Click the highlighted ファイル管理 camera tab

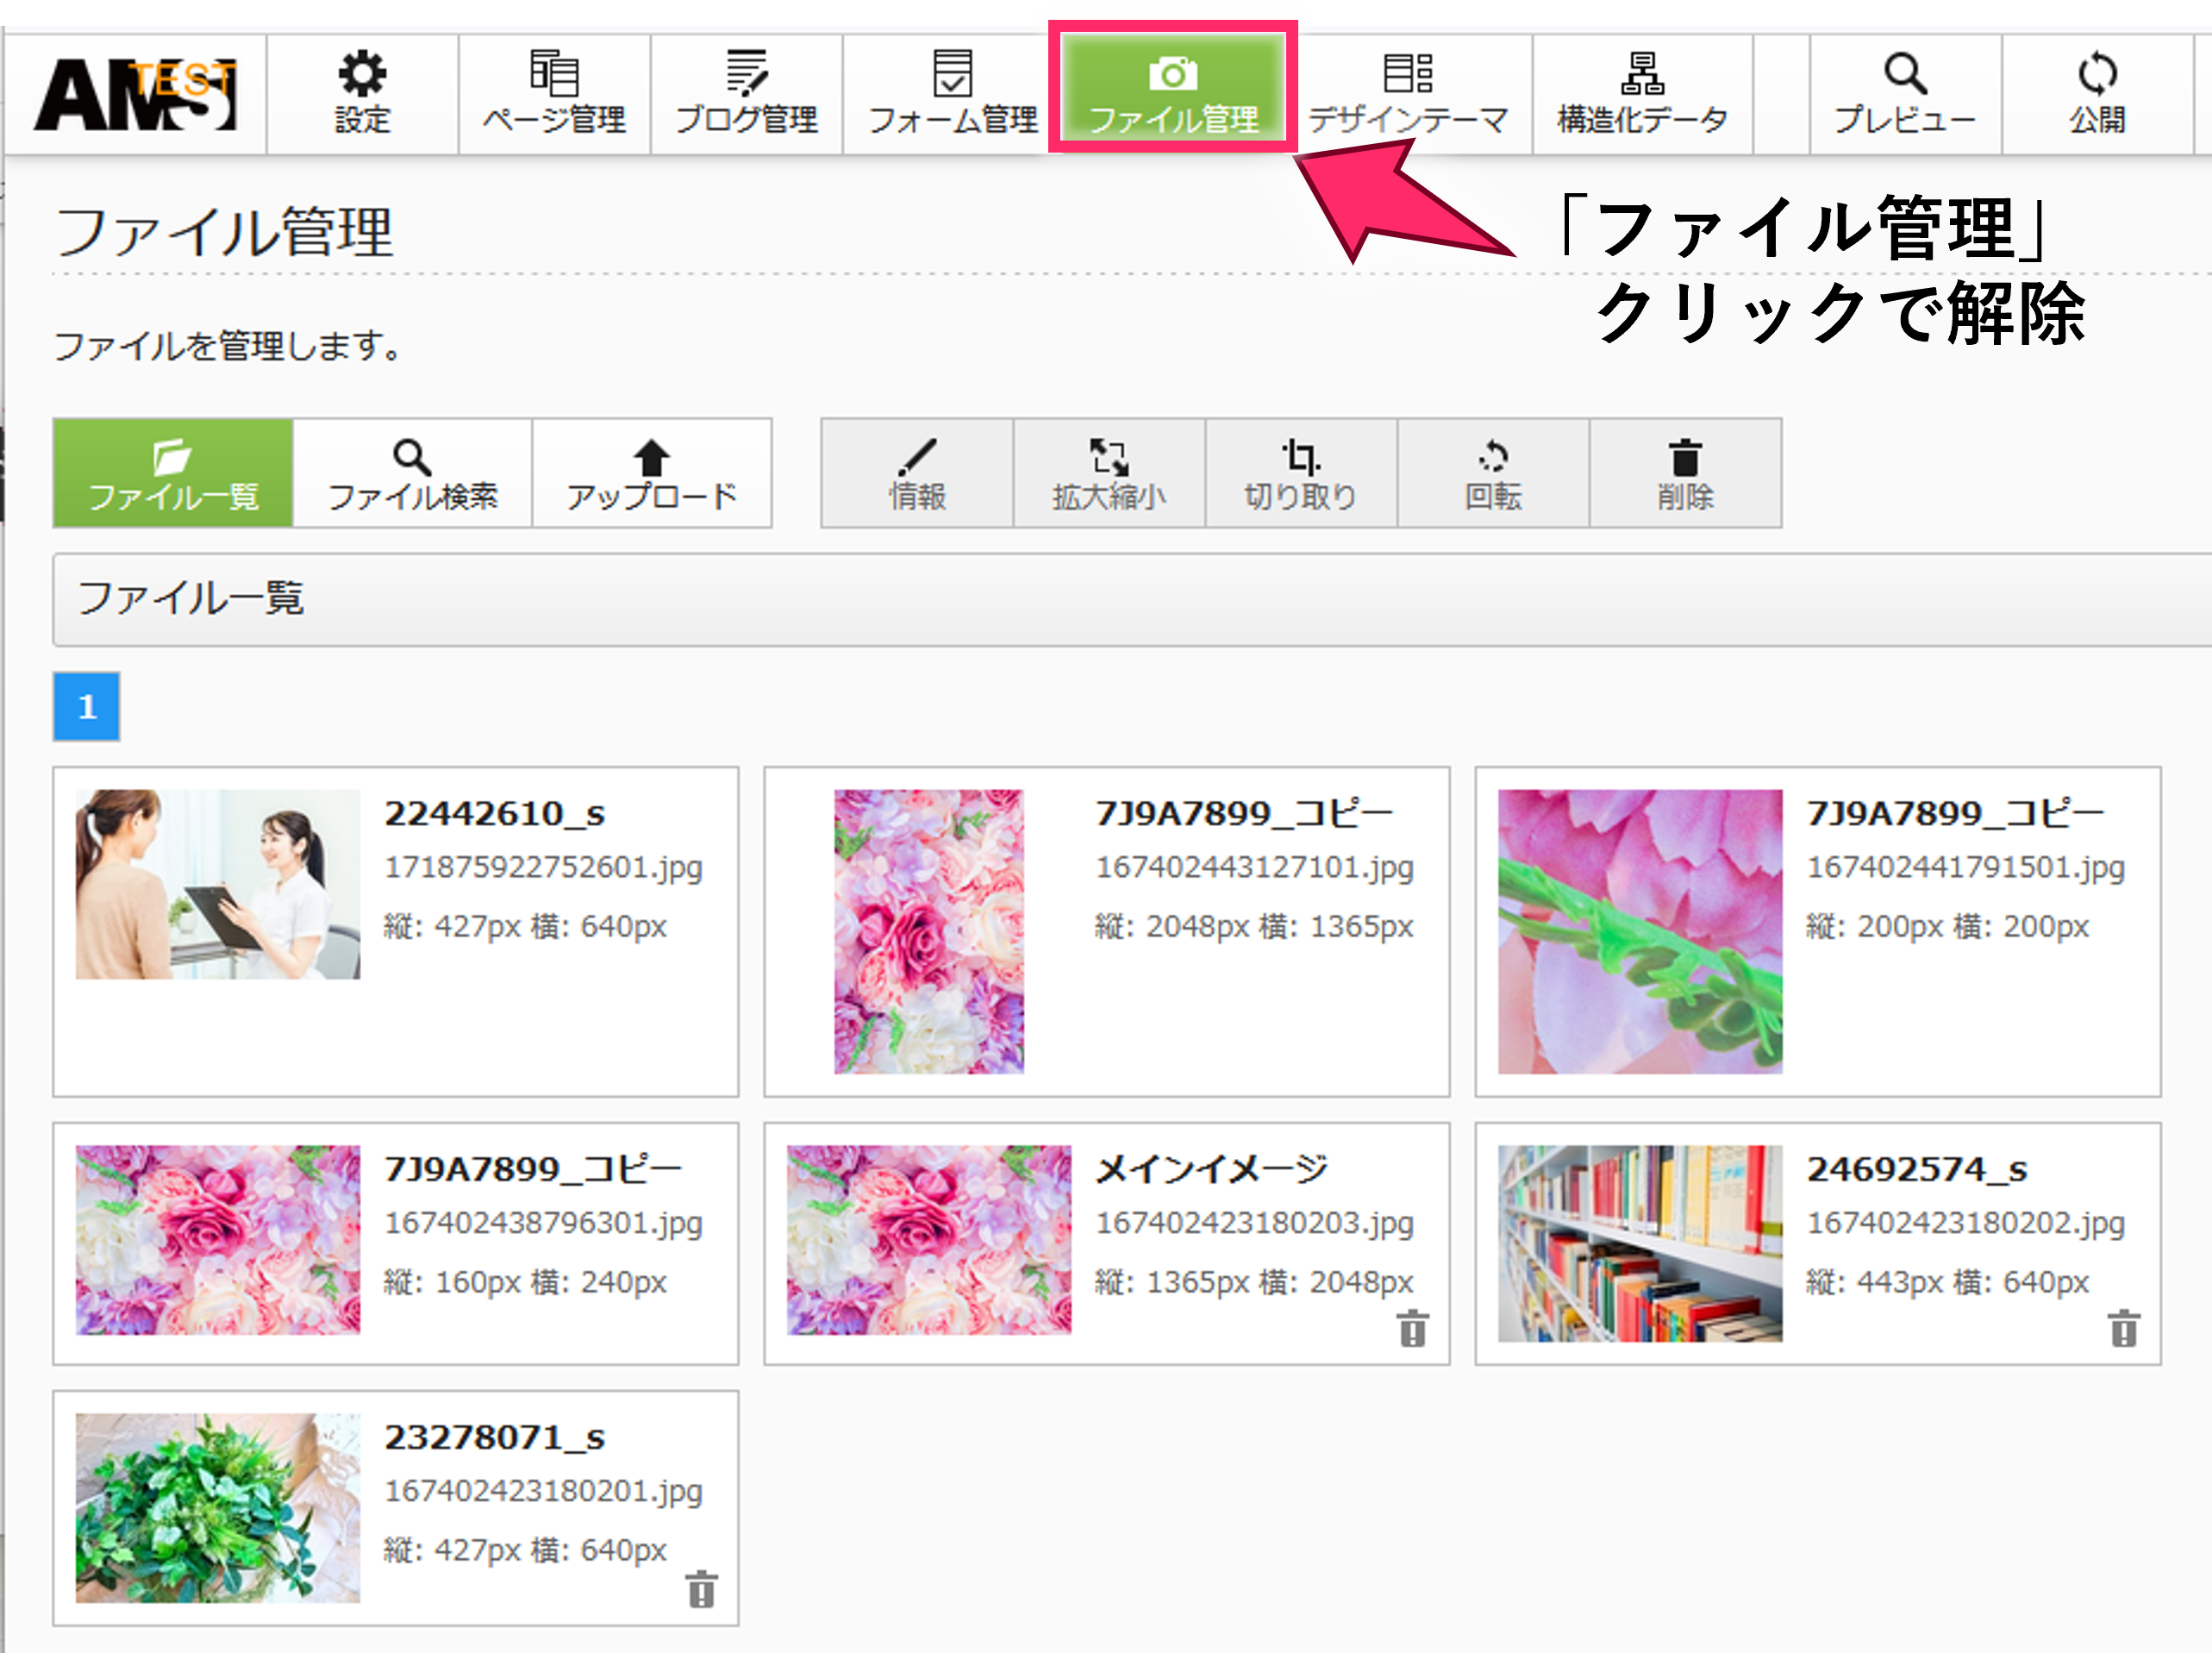(x=1173, y=91)
